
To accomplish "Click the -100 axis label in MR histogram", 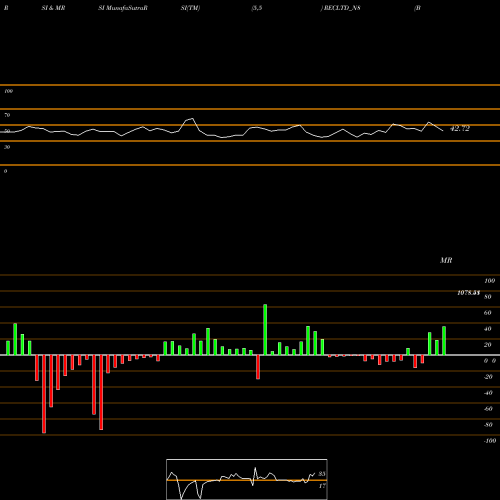I will [x=490, y=441].
